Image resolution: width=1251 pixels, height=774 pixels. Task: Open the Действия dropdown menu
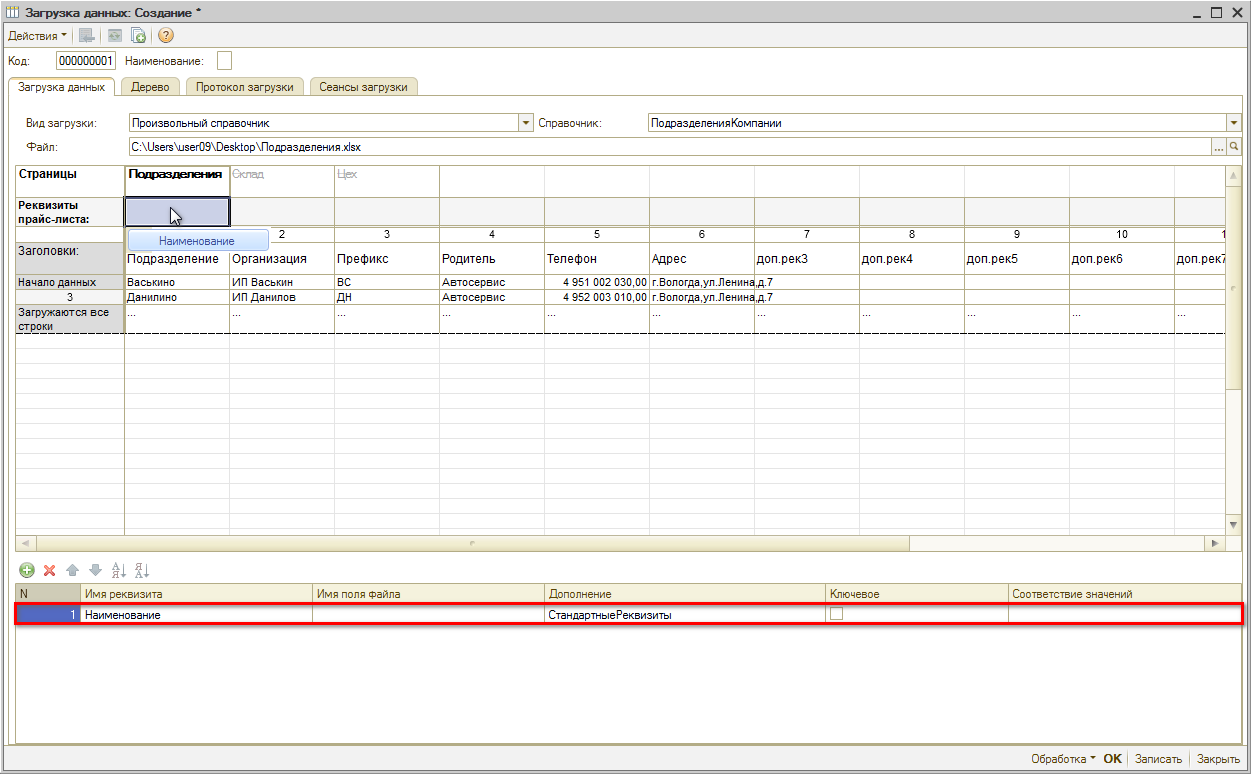(x=37, y=35)
